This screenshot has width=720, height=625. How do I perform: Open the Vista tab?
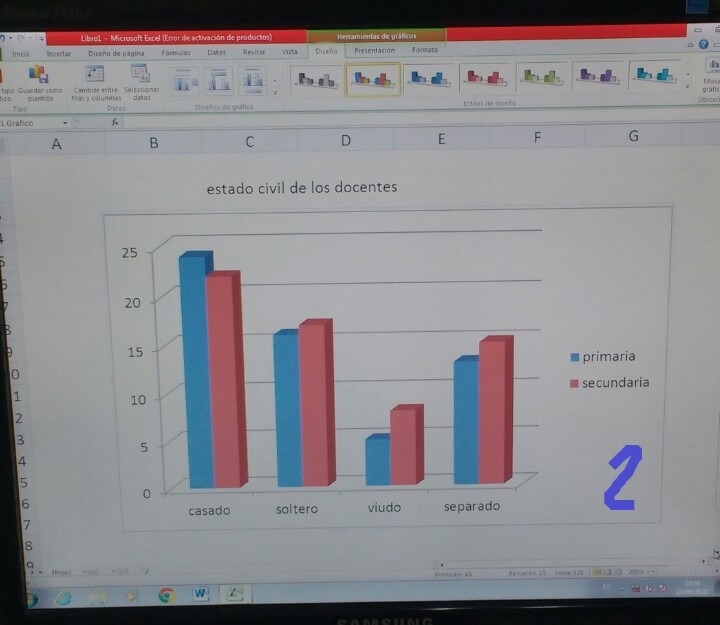pos(290,51)
